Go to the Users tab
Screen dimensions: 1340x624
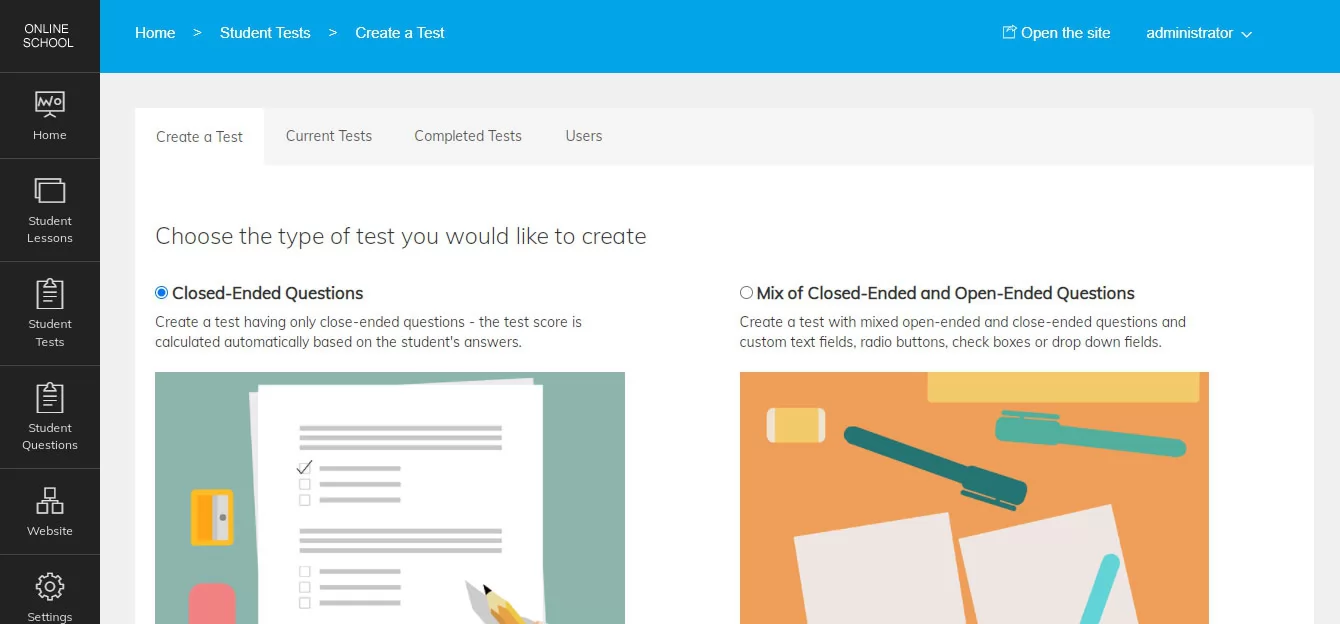[x=583, y=136]
